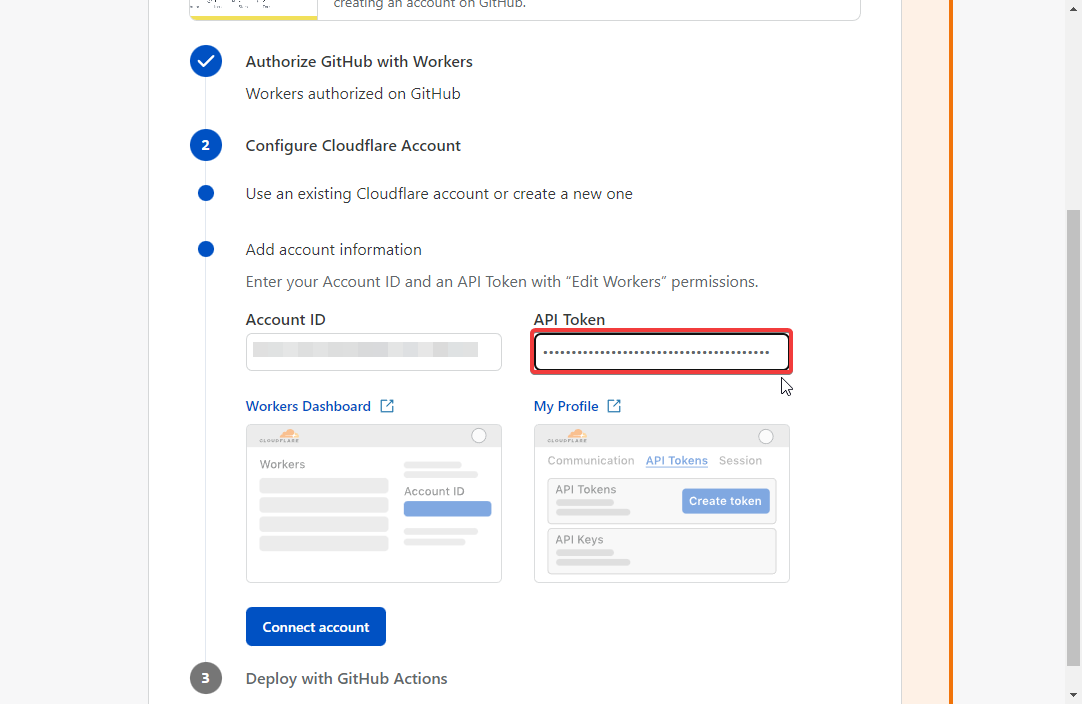Click bullet for 'Use an existing Cloudflare account'
The width and height of the screenshot is (1082, 704).
coord(206,193)
